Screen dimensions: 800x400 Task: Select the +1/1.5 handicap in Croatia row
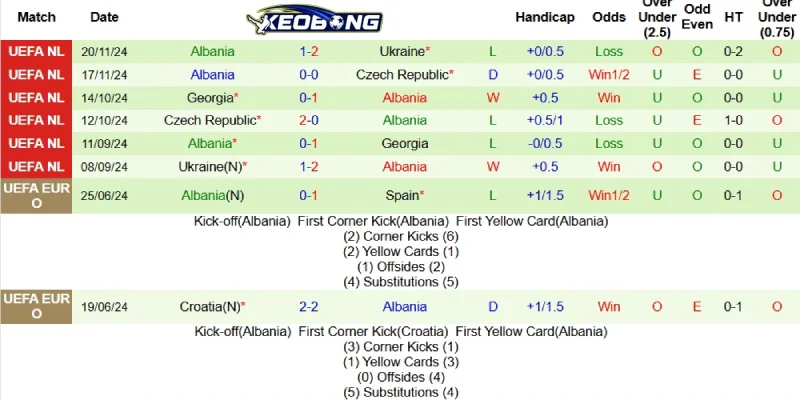(x=545, y=307)
